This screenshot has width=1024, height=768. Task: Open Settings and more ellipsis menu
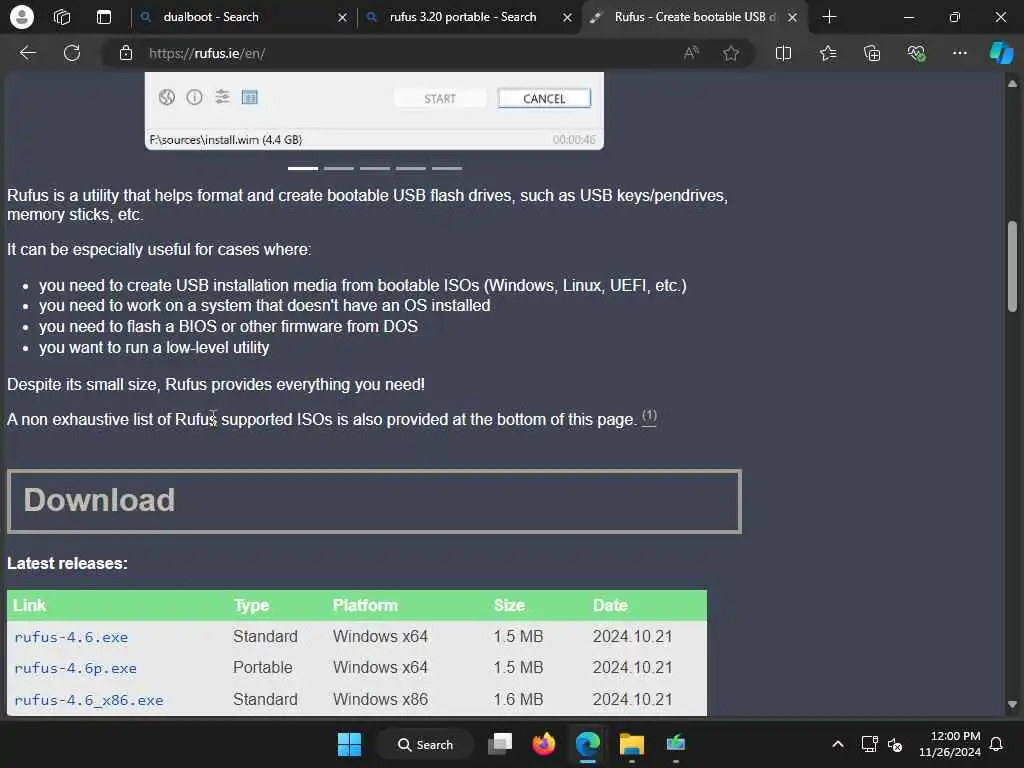point(959,53)
